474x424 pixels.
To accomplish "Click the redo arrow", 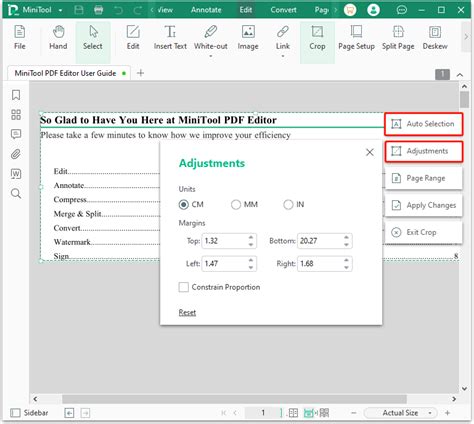I will [138, 10].
